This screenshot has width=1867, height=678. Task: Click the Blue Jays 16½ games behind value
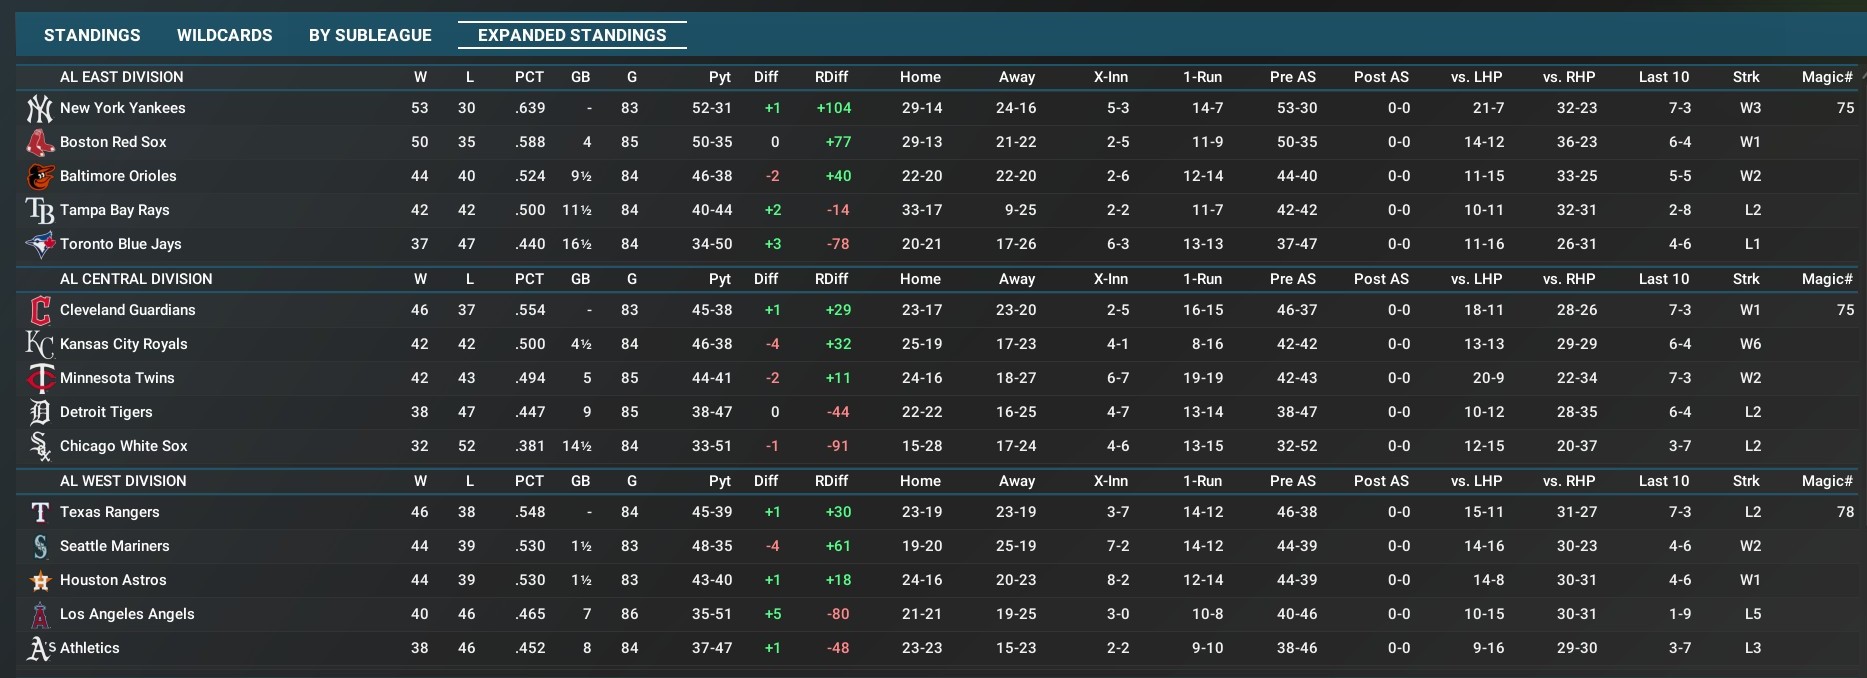[577, 244]
